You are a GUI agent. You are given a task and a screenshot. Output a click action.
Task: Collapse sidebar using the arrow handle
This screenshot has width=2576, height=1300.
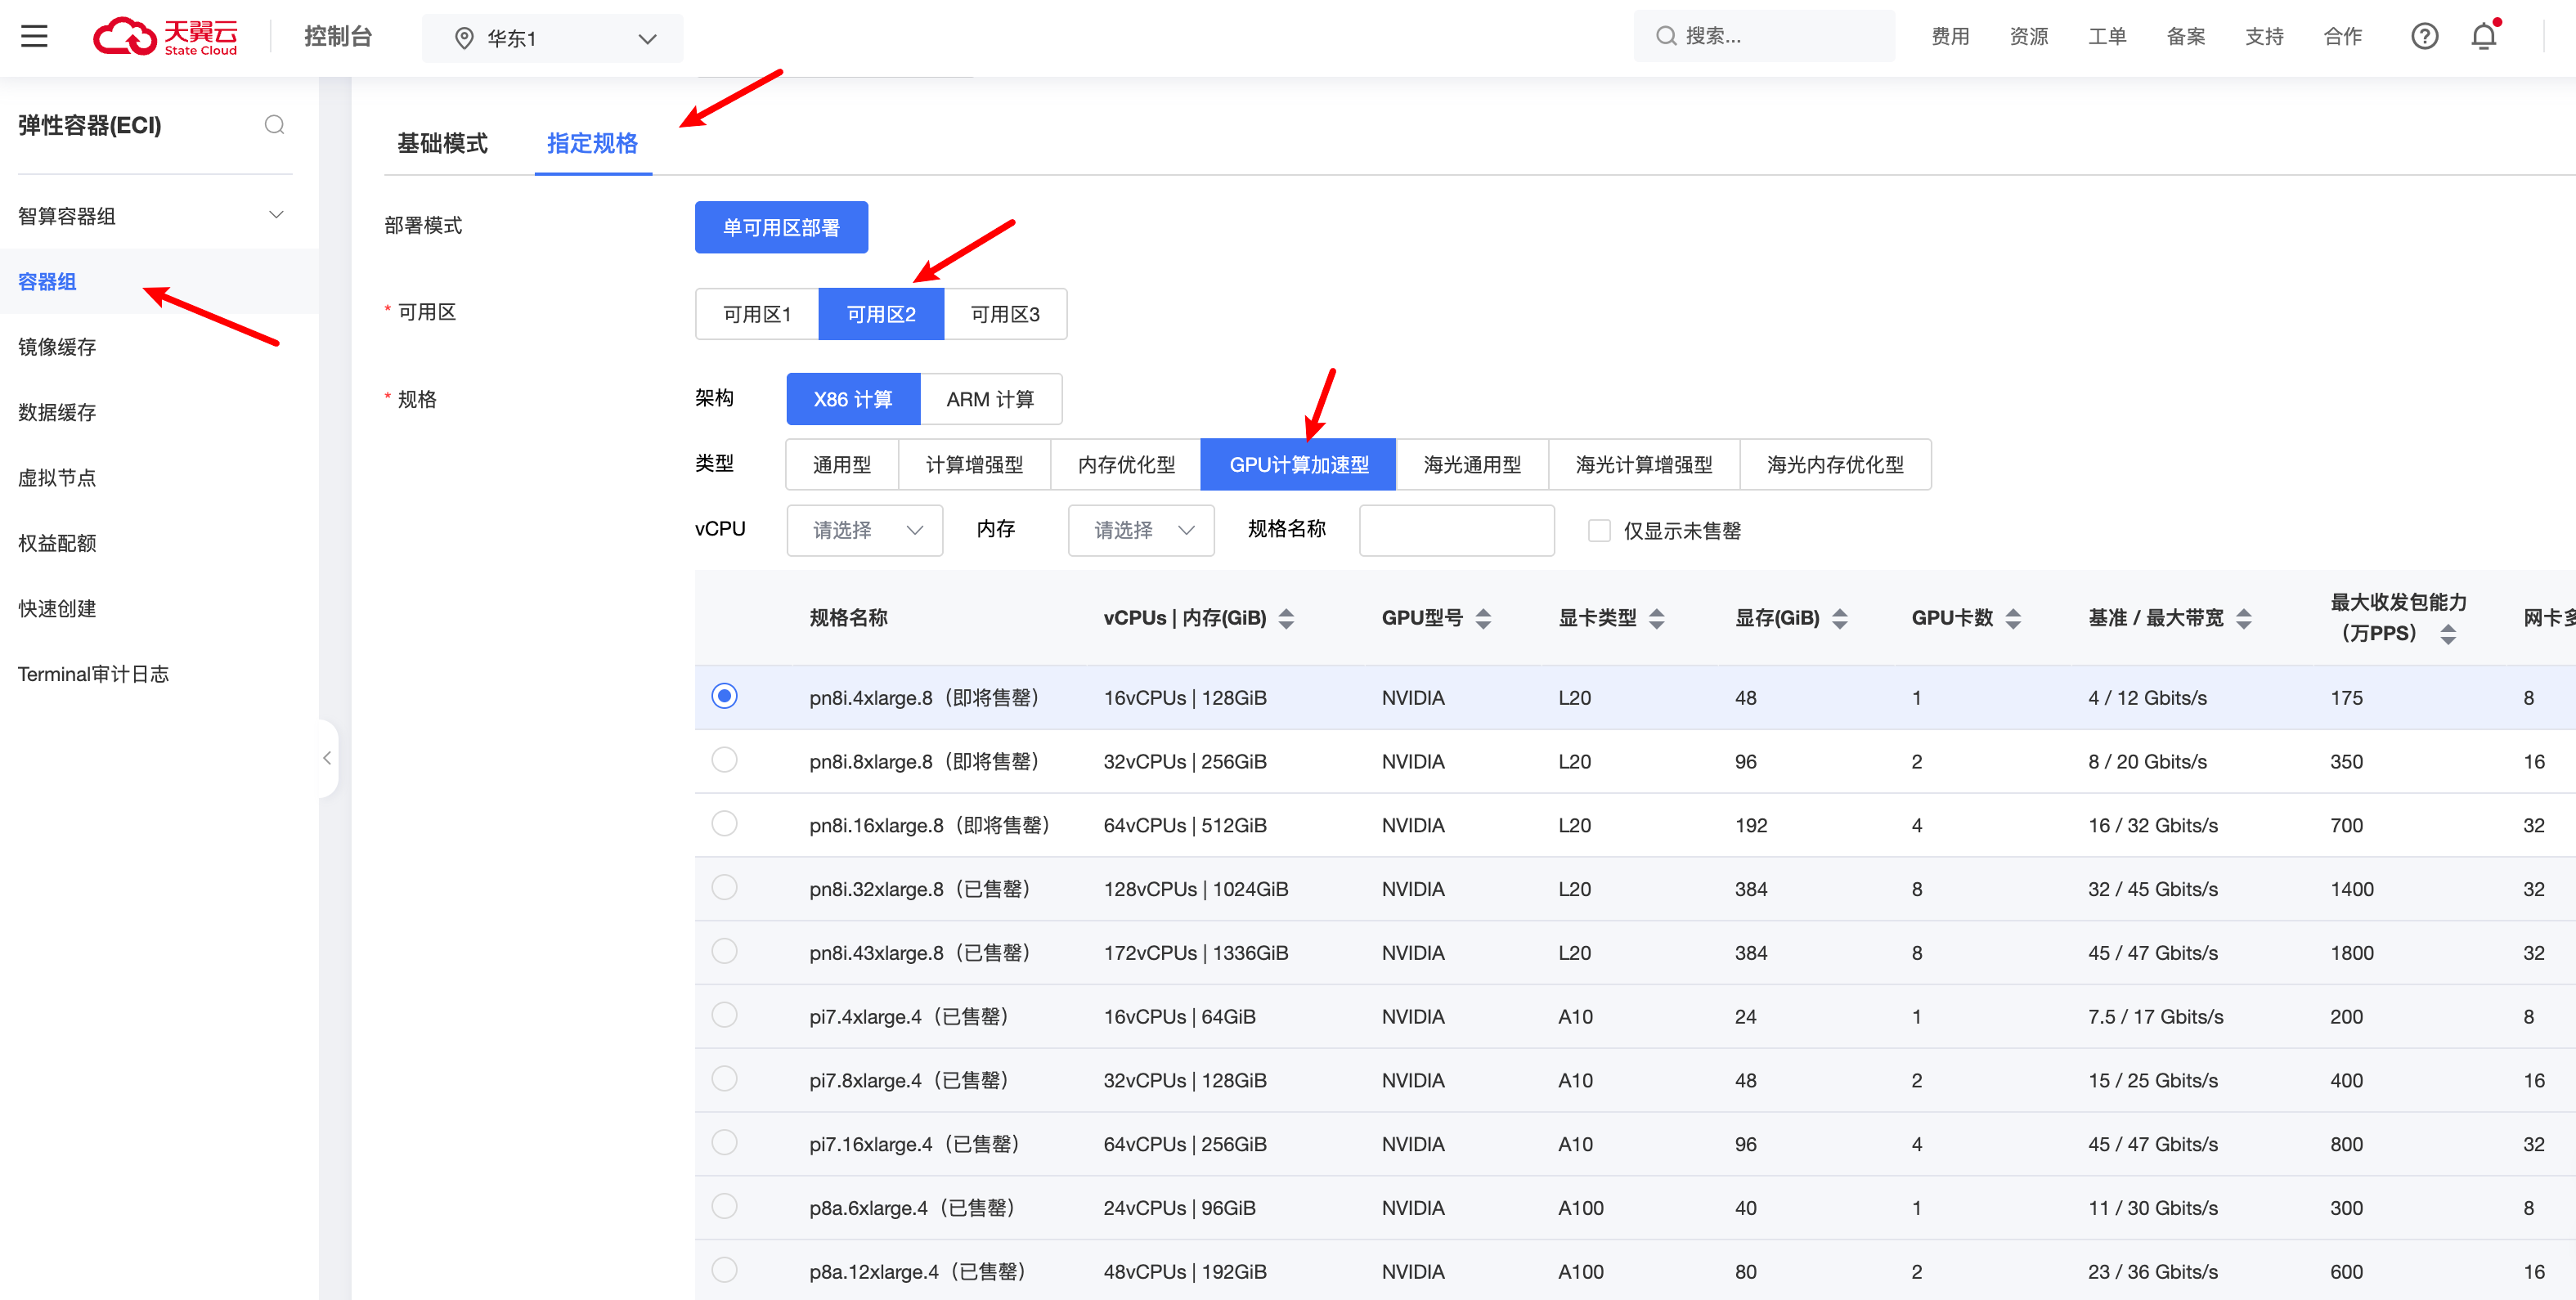click(327, 759)
